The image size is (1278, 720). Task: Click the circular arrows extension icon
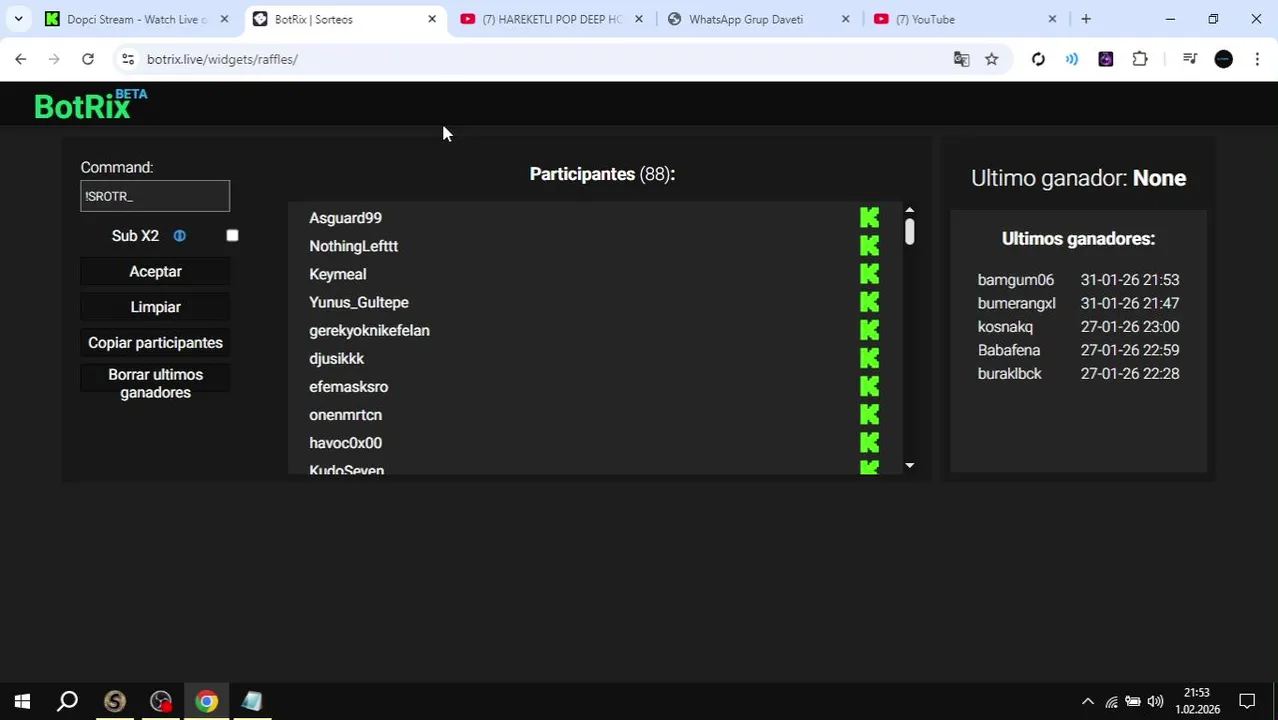(1038, 59)
